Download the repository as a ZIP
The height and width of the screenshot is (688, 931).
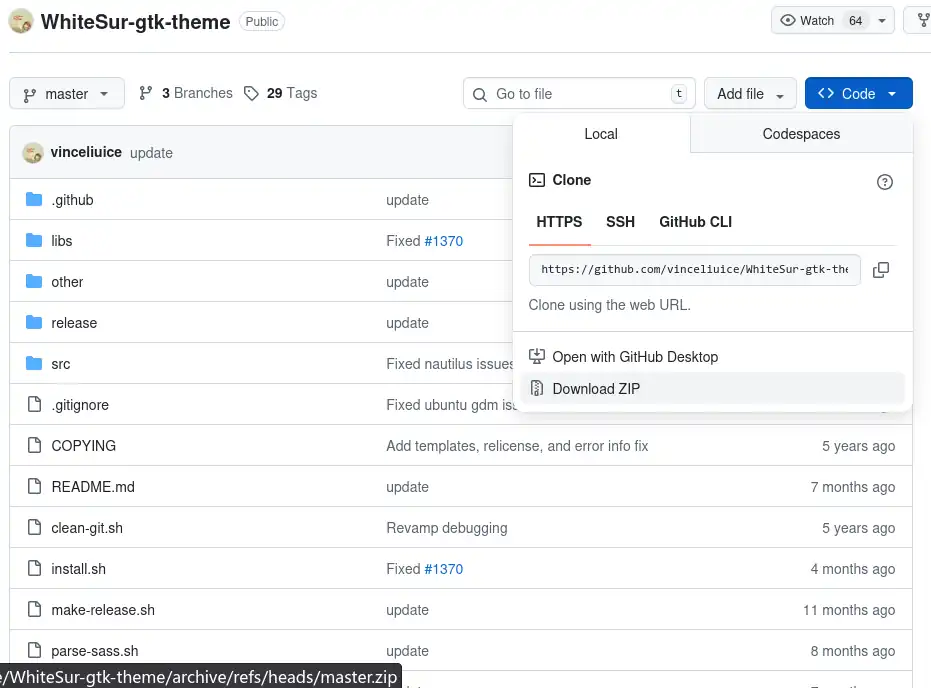click(595, 388)
